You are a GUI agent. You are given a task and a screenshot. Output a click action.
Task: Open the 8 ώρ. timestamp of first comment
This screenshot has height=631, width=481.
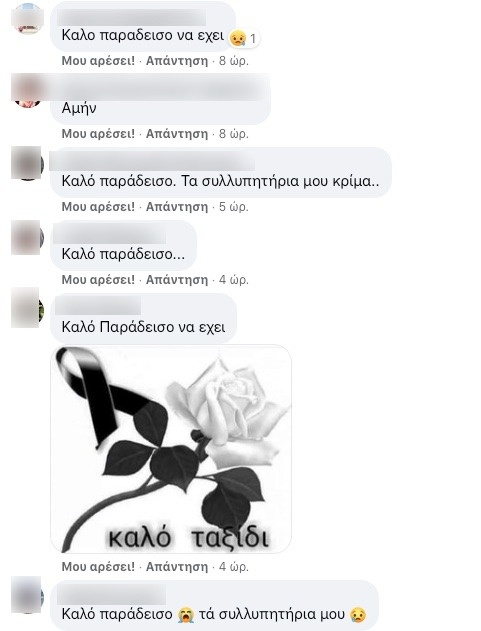[234, 61]
